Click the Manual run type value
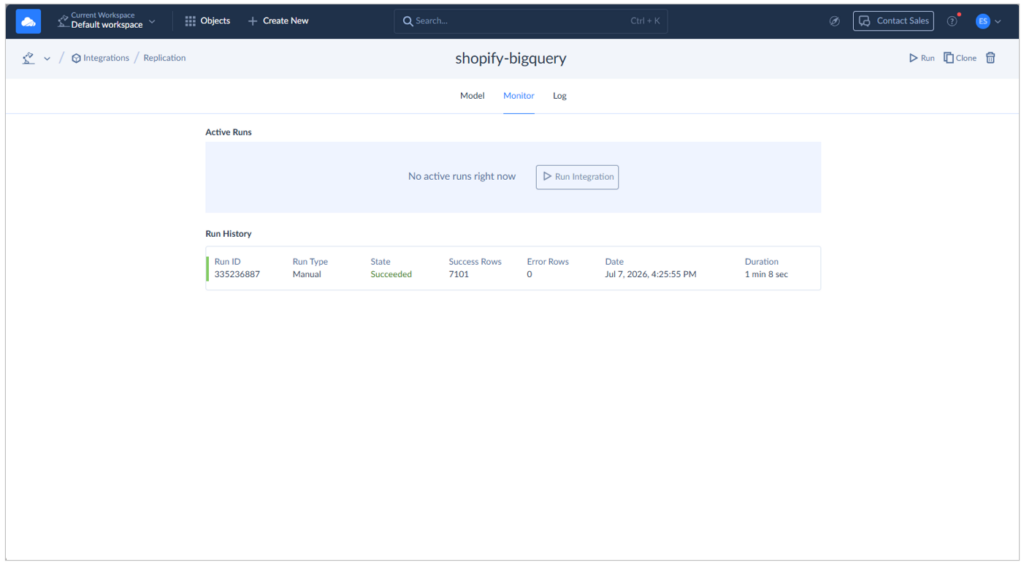The width and height of the screenshot is (1024, 568). (307, 275)
